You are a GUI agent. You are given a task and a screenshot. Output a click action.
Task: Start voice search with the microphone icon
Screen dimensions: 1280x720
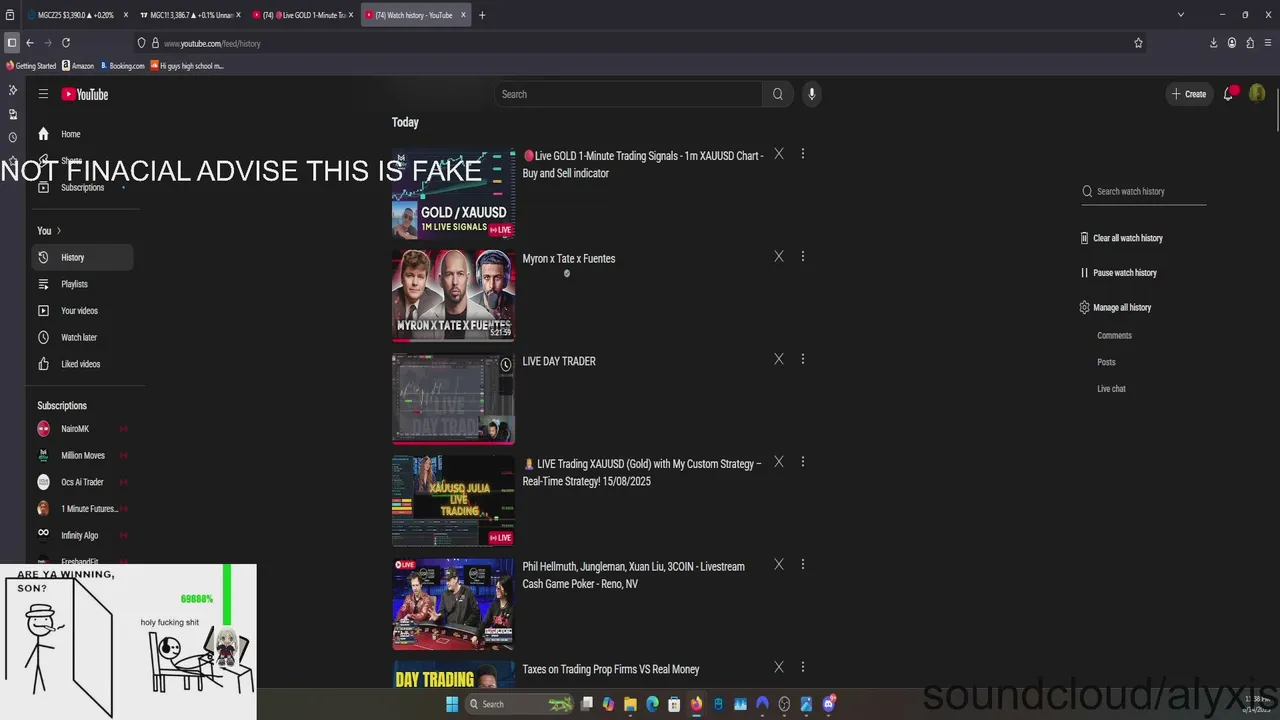tap(811, 94)
